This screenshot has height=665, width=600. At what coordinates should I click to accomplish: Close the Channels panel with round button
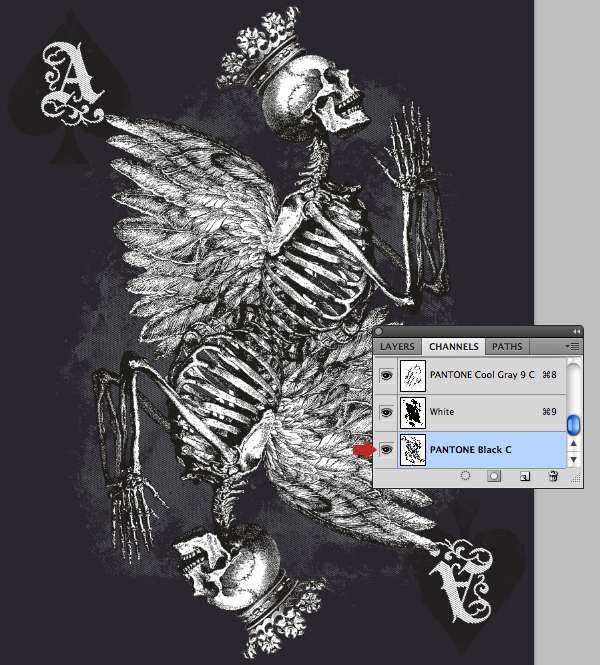point(379,332)
